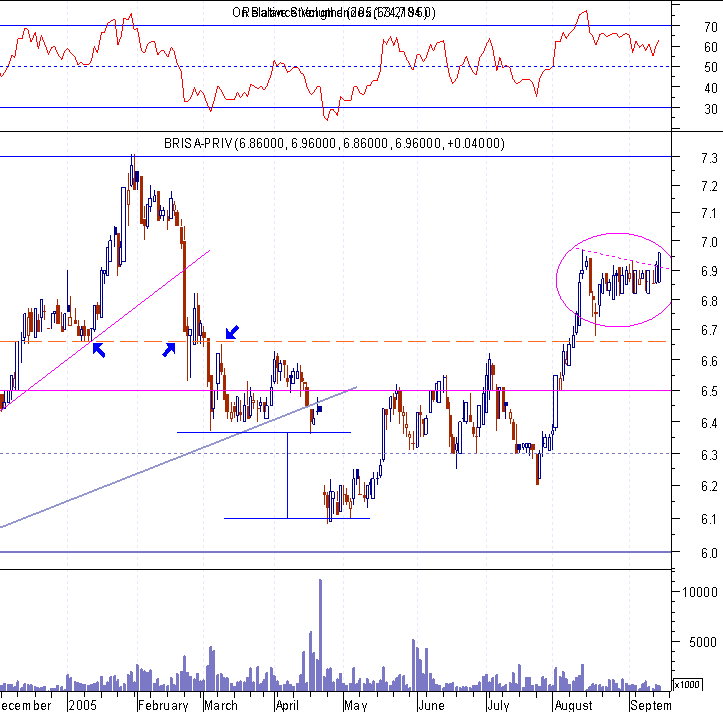723x712 pixels.
Task: Click the 6.7 price axis label
Action: click(709, 330)
